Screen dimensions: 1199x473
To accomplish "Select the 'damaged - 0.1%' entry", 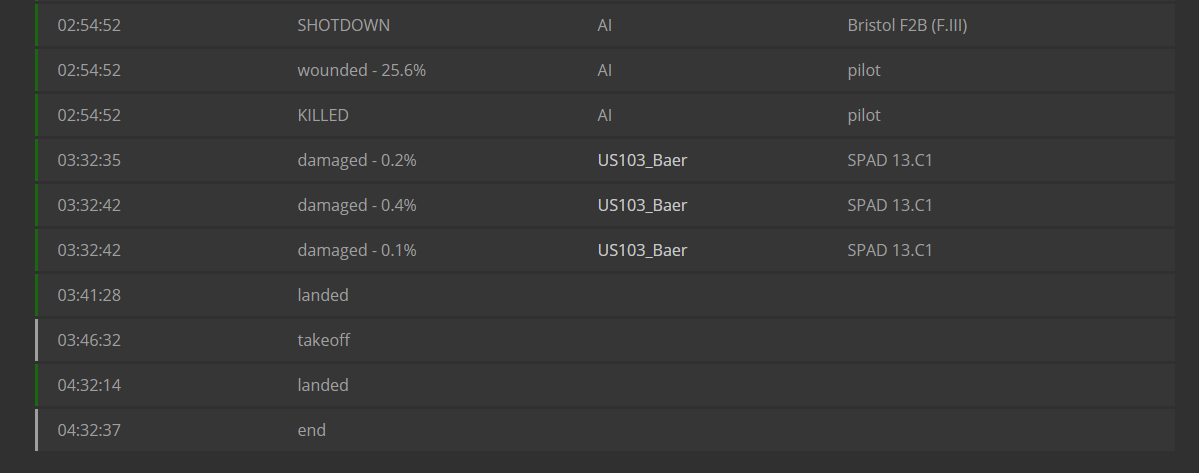I will [x=356, y=250].
